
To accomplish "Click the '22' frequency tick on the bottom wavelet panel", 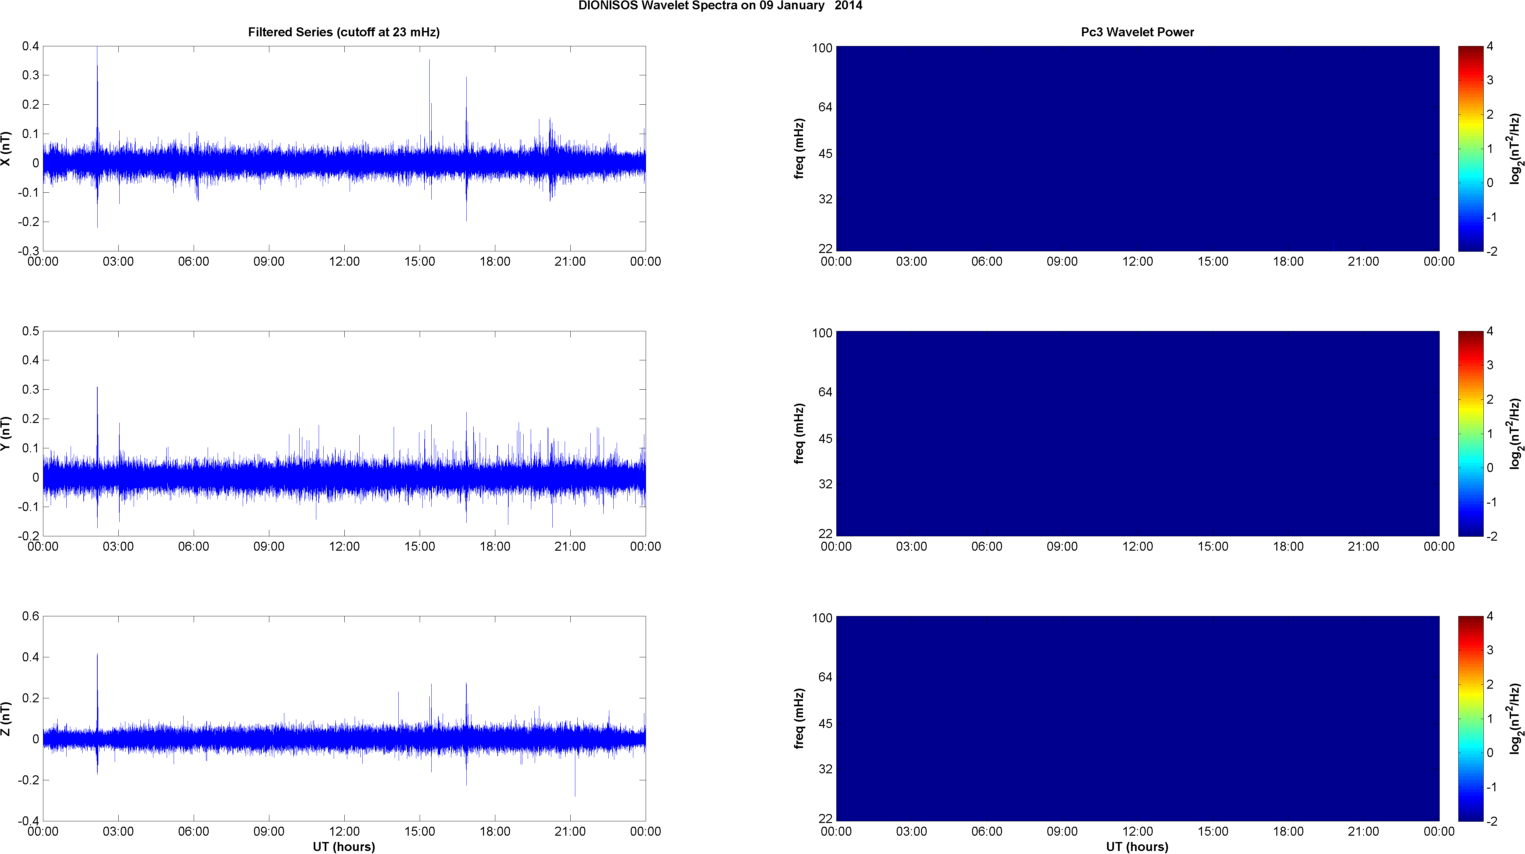I will (825, 818).
